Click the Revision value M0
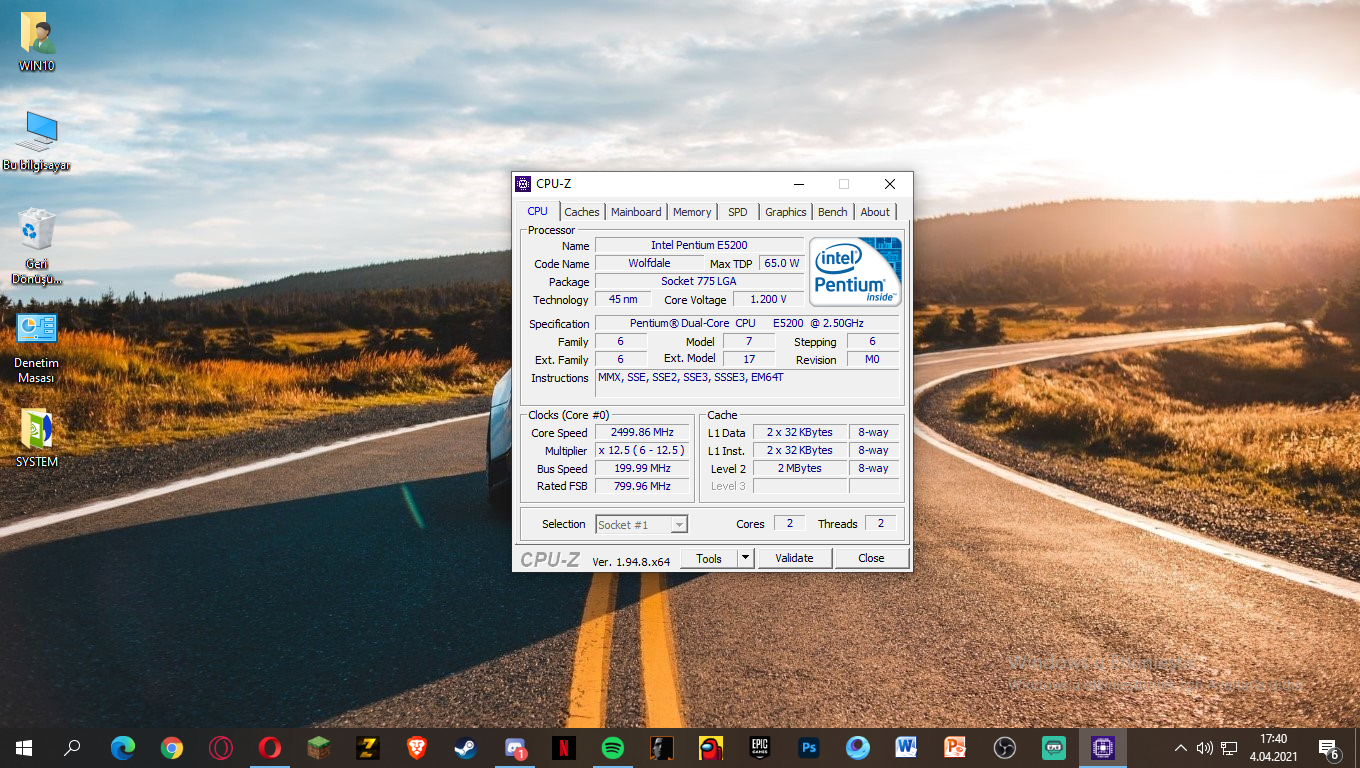Screen dimensions: 1360x768 (x=872, y=359)
